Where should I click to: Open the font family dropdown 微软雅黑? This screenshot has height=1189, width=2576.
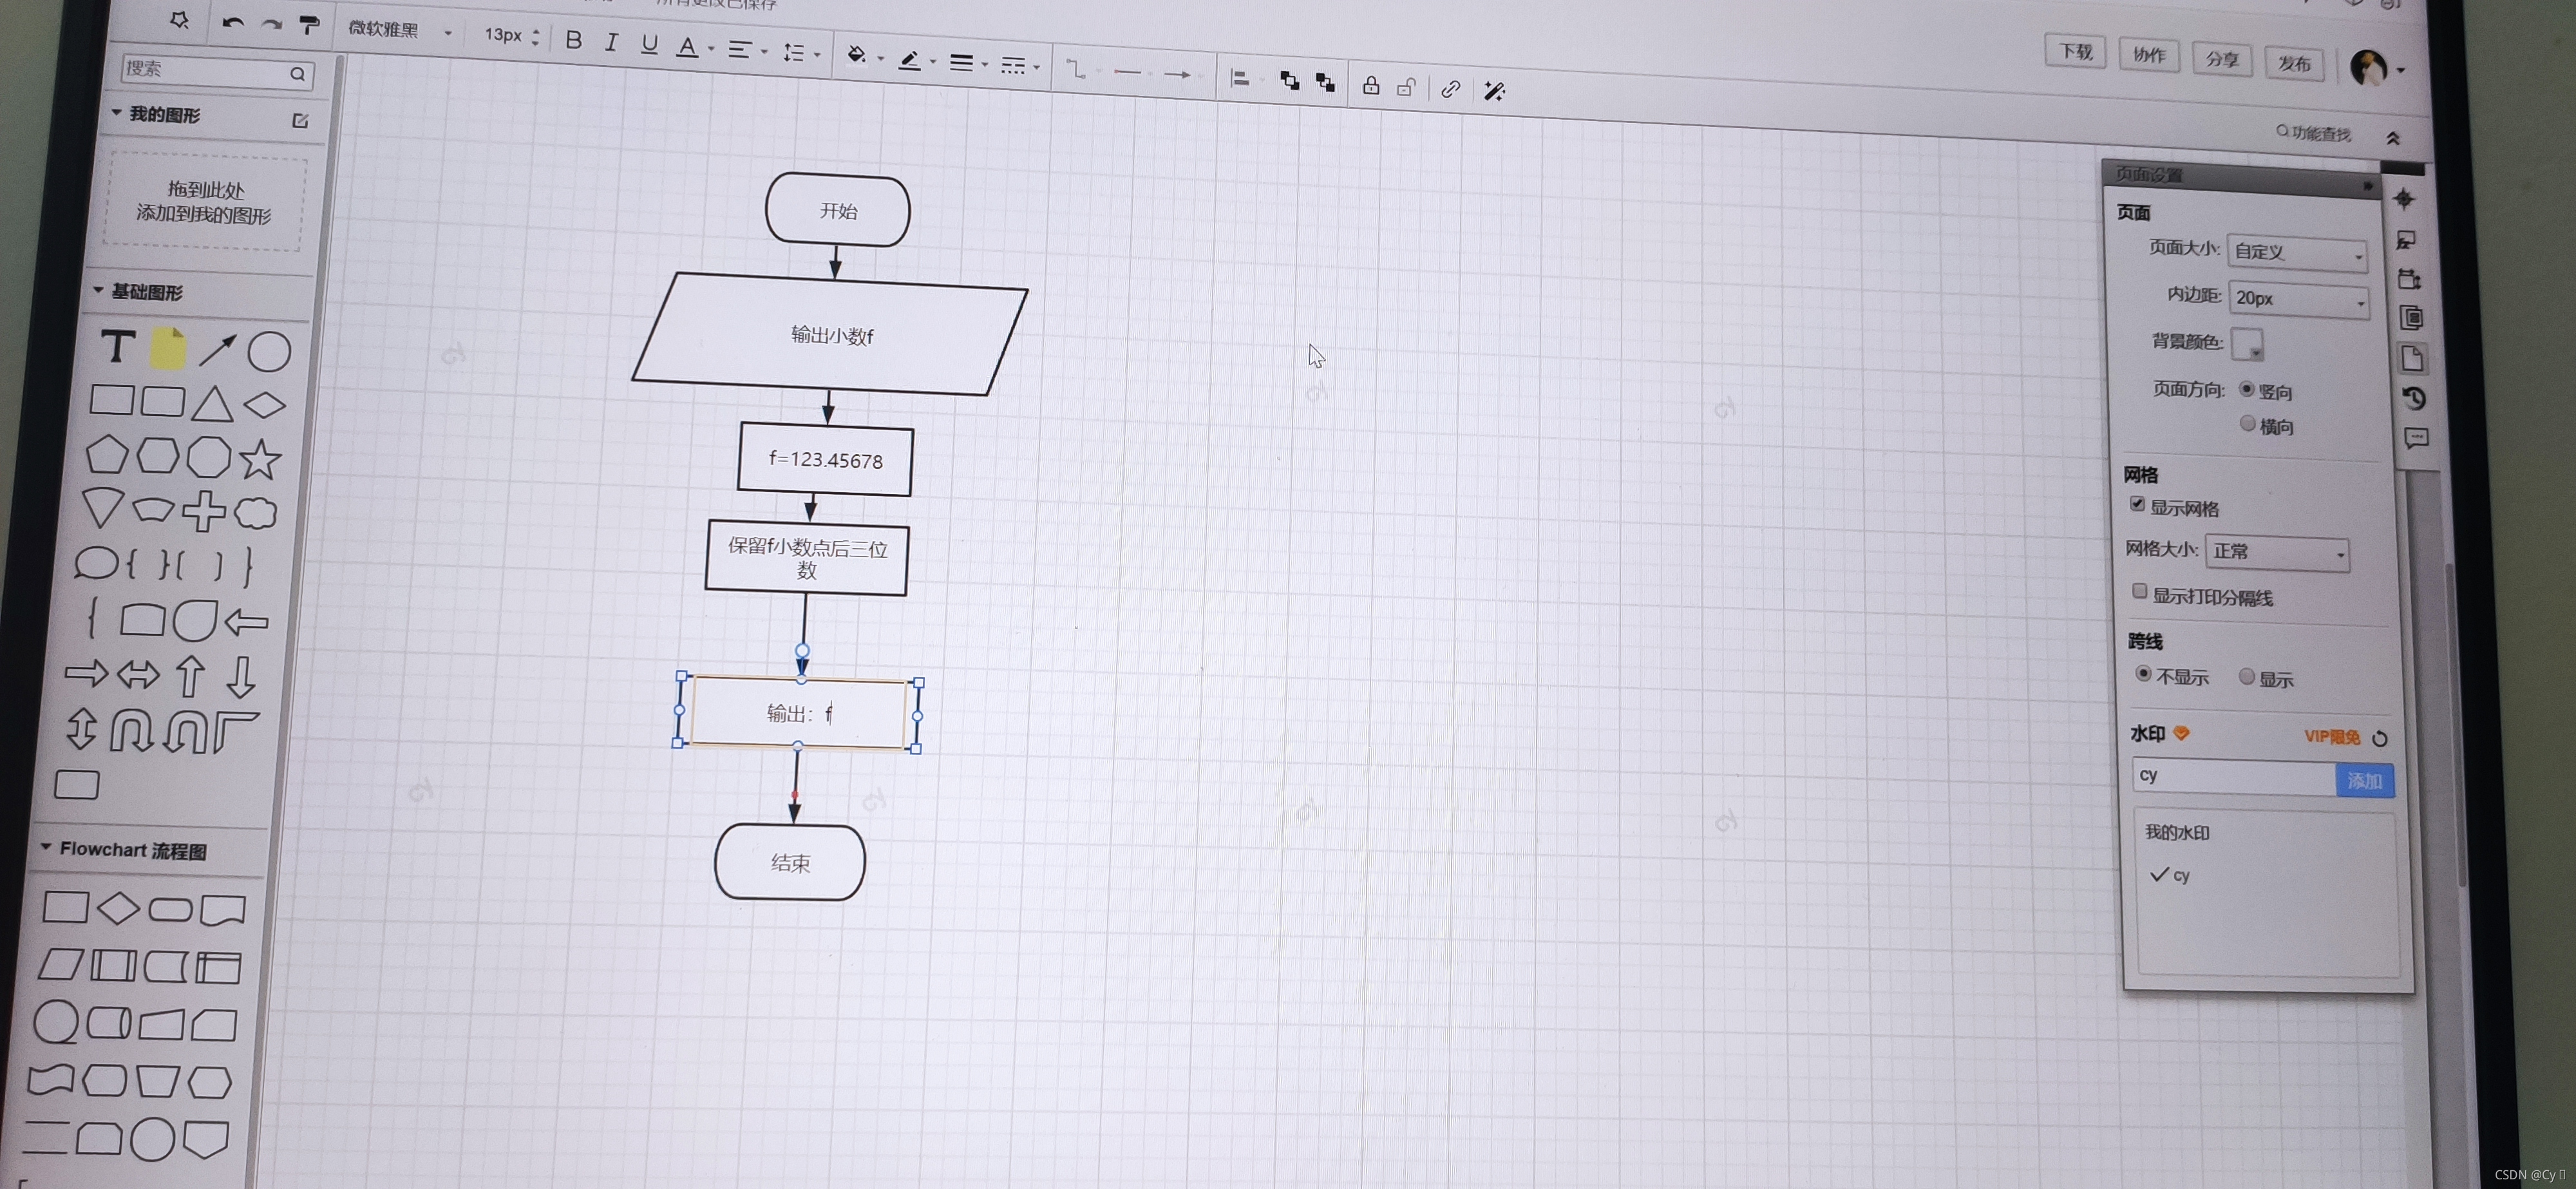click(400, 30)
